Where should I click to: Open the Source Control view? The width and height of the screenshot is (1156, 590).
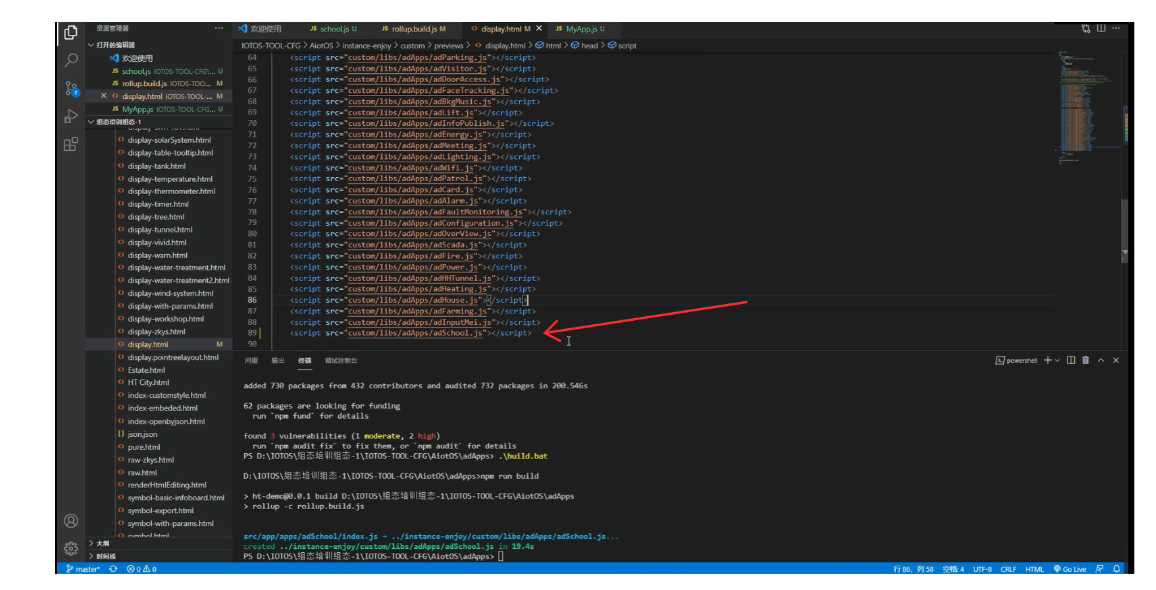pos(71,88)
